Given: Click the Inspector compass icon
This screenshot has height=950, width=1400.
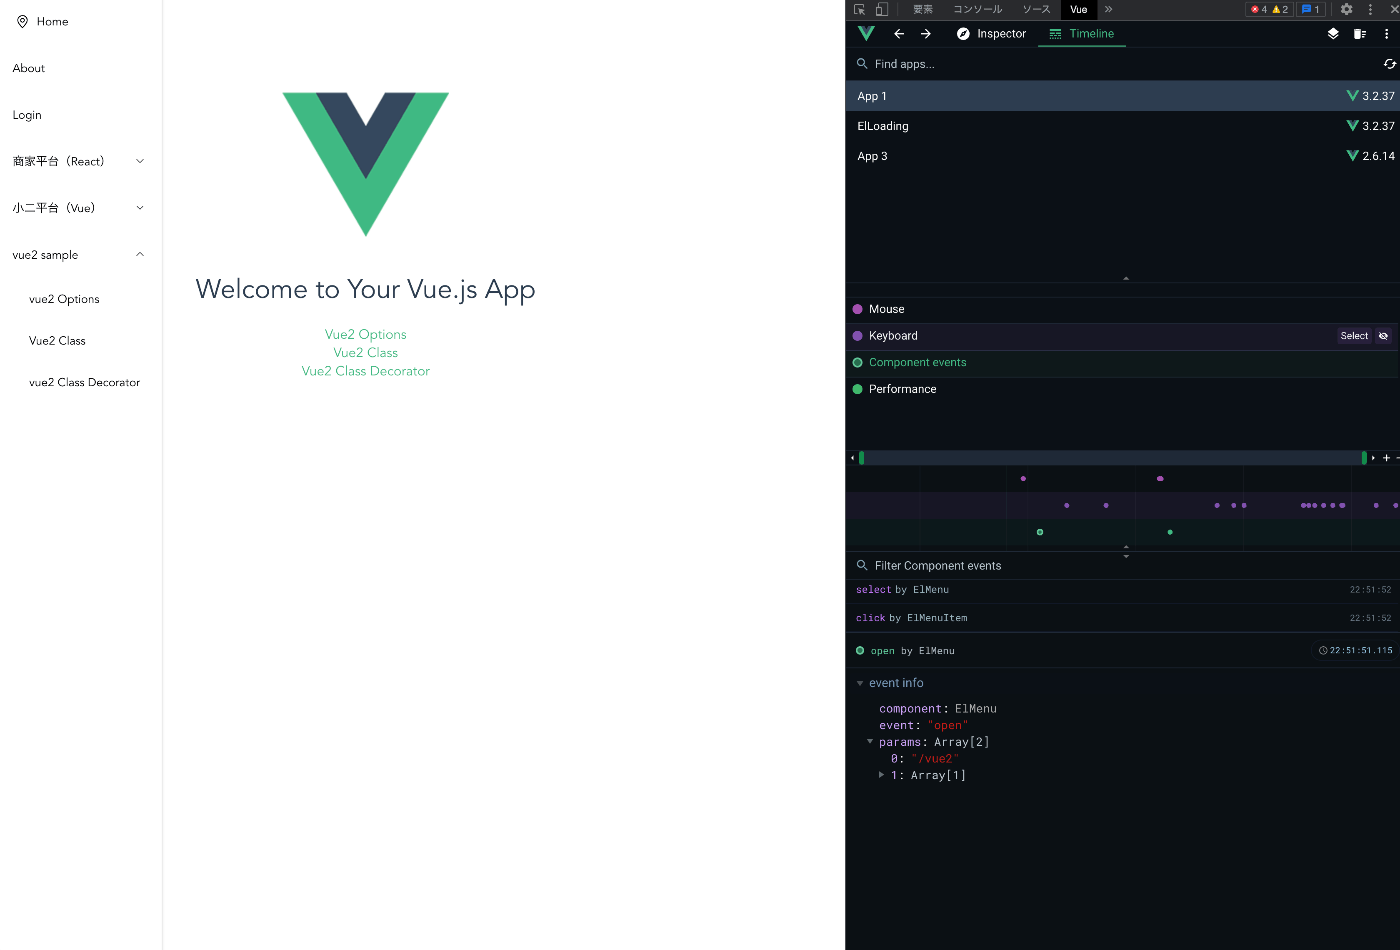Looking at the screenshot, I should tap(963, 33).
